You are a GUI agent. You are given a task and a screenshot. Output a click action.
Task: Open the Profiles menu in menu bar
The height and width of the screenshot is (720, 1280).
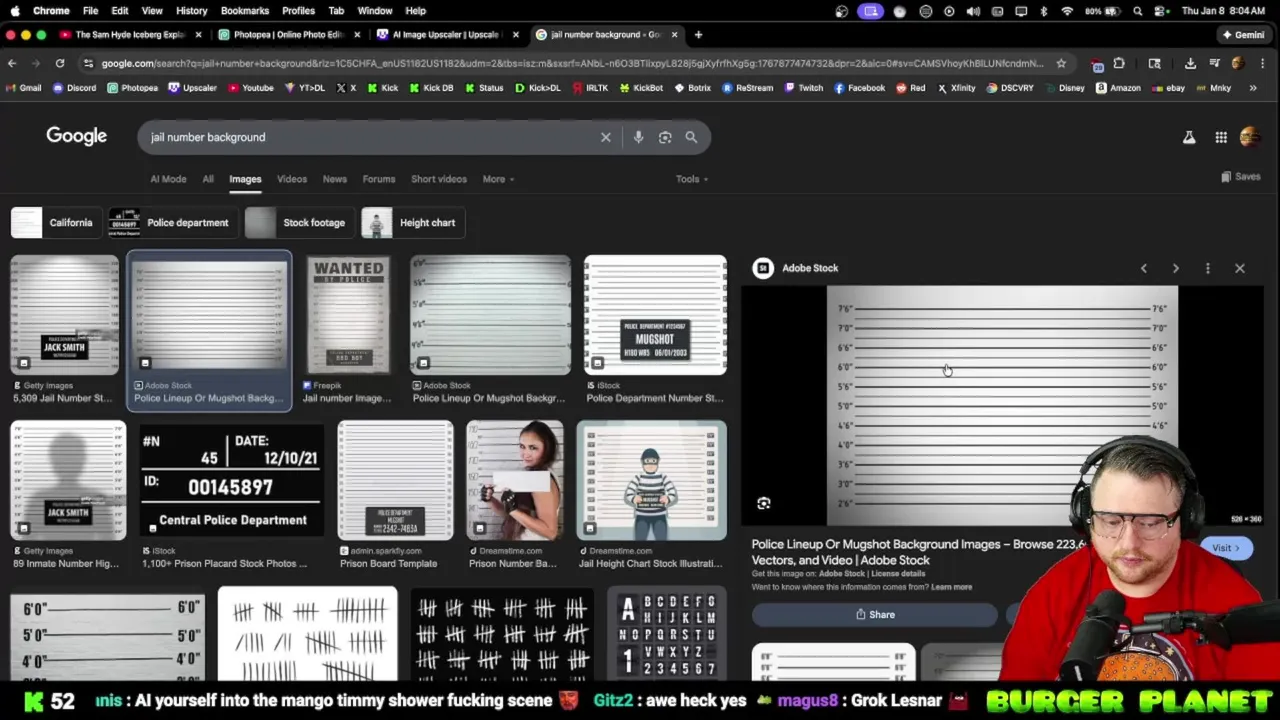(x=298, y=10)
